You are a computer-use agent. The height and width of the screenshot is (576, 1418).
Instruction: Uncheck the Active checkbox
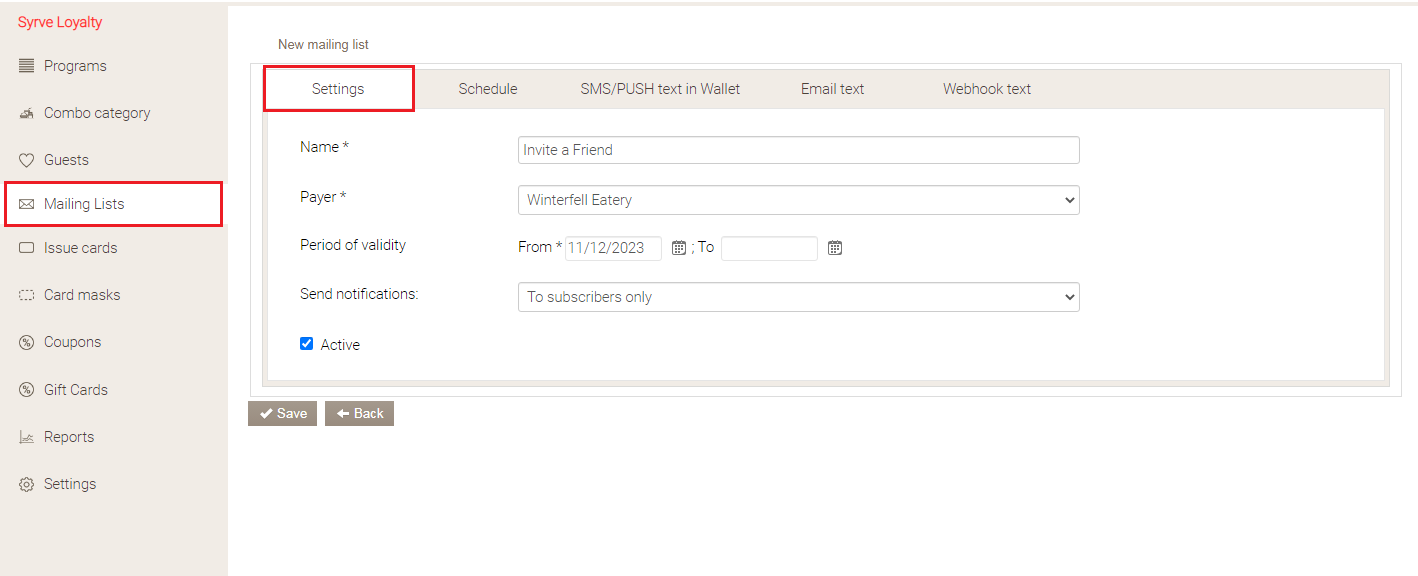(307, 344)
